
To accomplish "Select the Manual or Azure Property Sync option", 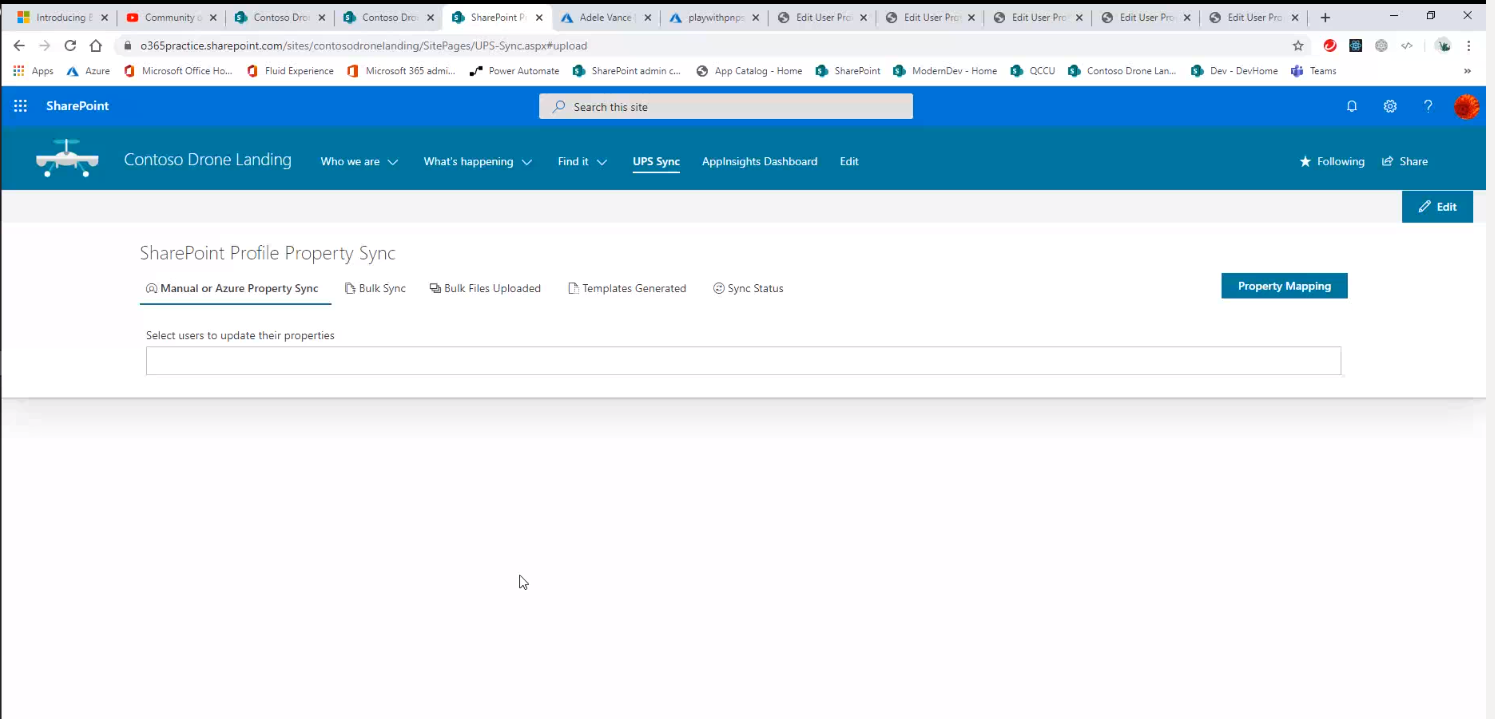I will [234, 288].
